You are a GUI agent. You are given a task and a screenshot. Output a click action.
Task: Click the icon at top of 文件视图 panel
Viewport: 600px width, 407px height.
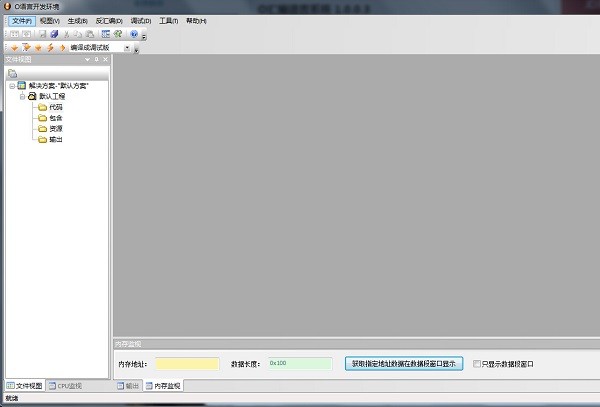[x=13, y=73]
